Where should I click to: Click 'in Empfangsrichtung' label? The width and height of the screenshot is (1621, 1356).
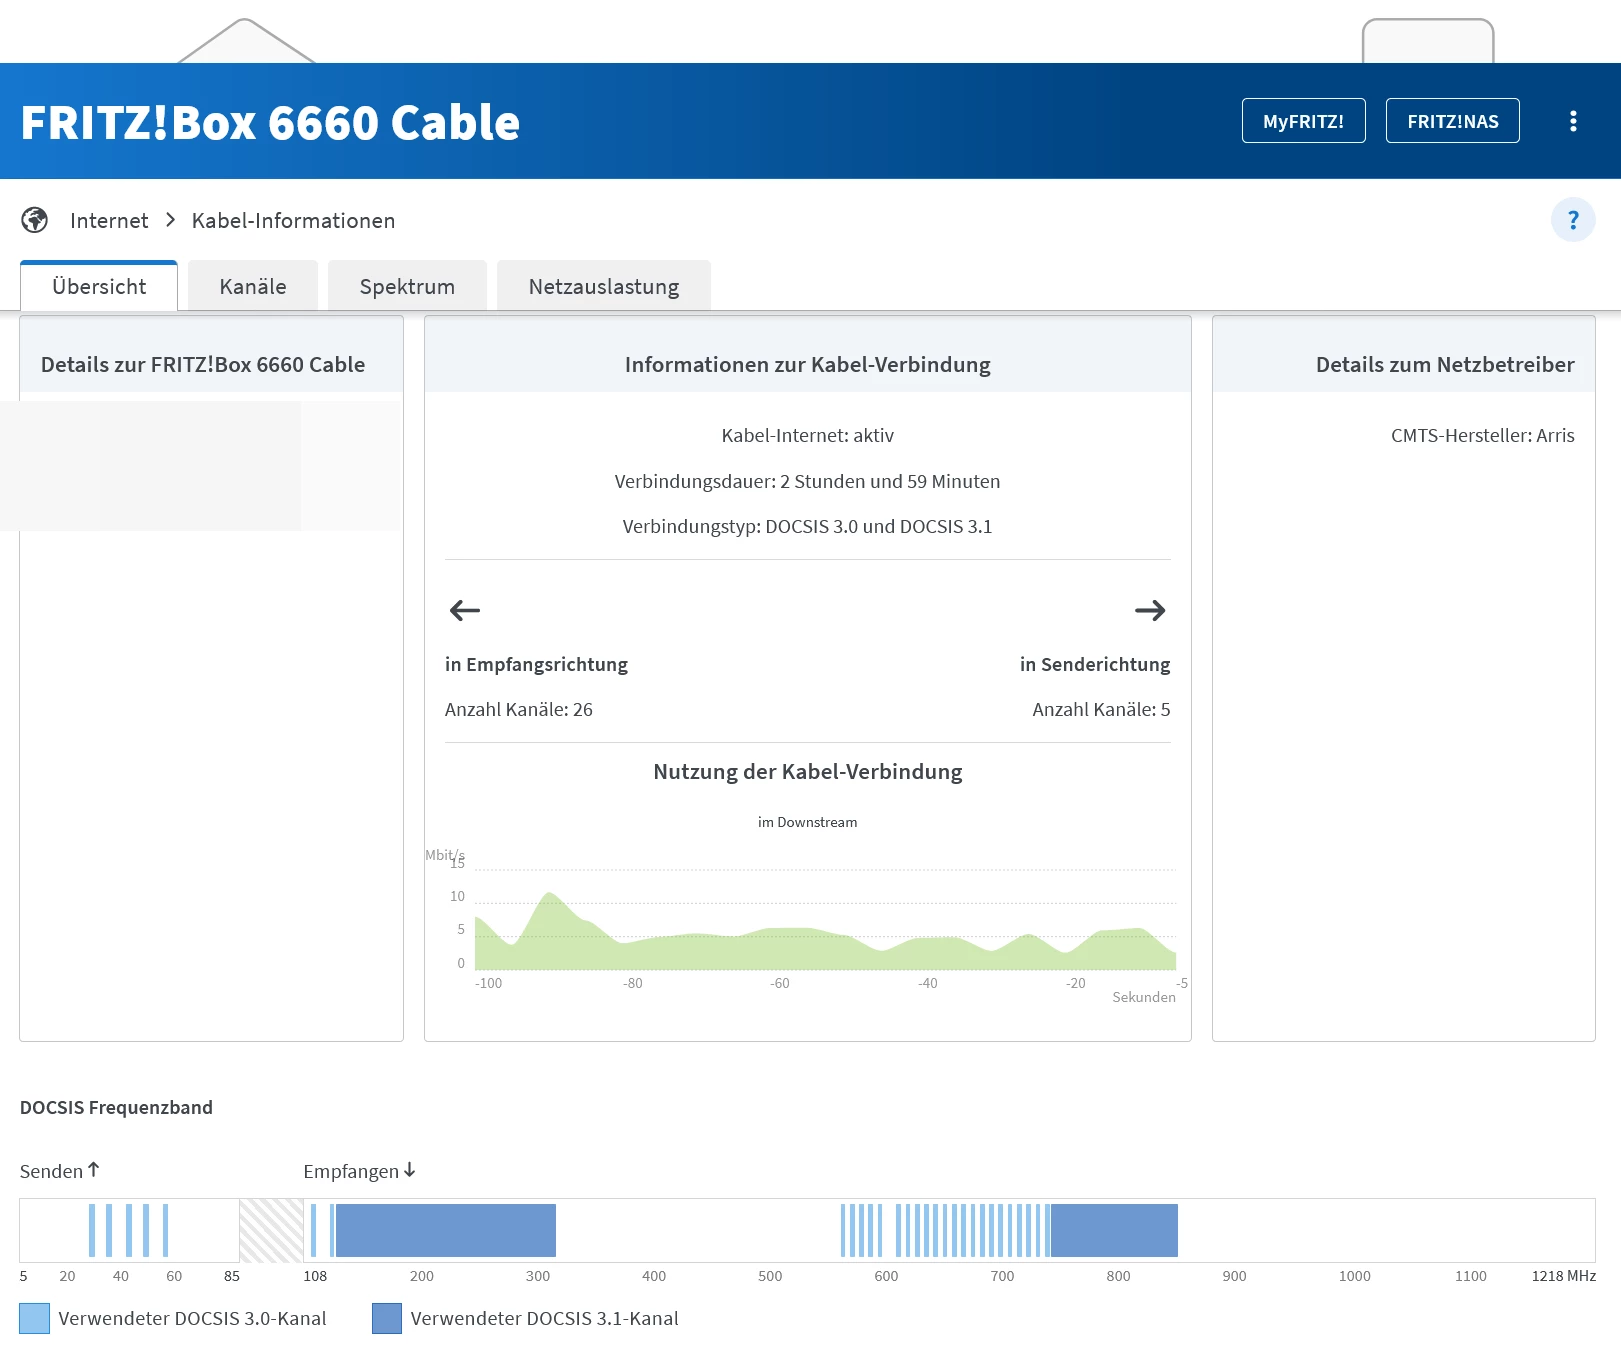point(537,664)
